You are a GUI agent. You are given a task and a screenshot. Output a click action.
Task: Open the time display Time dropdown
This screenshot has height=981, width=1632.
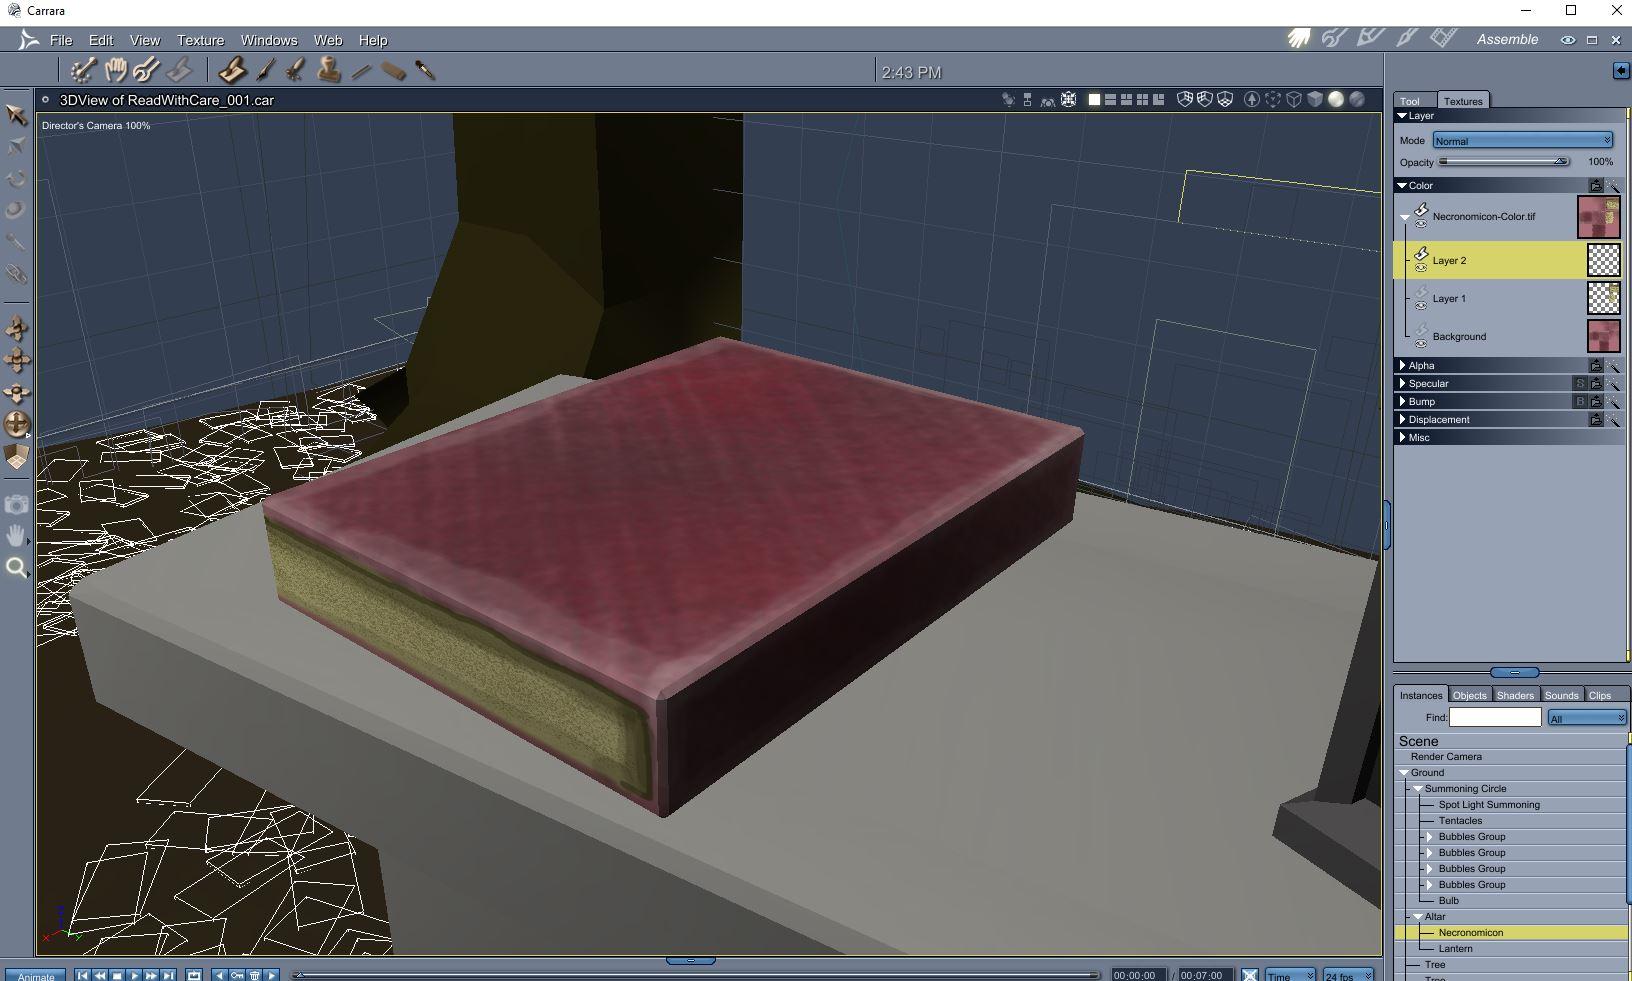[1290, 975]
